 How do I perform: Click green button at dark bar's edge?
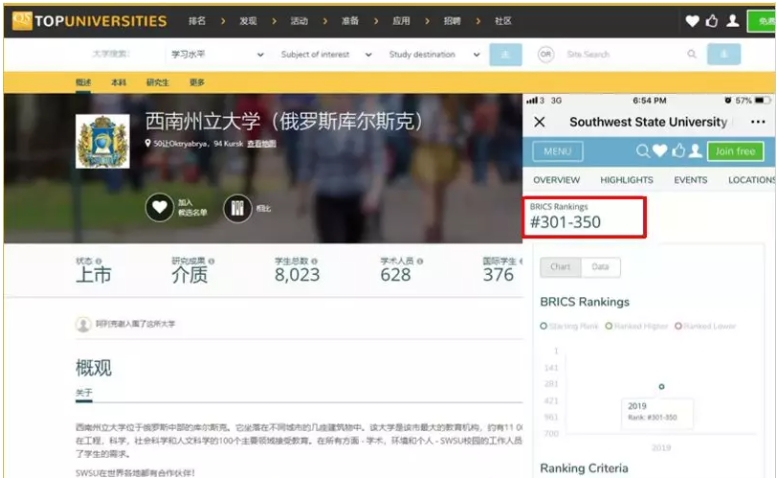pyautogui.click(x=761, y=21)
